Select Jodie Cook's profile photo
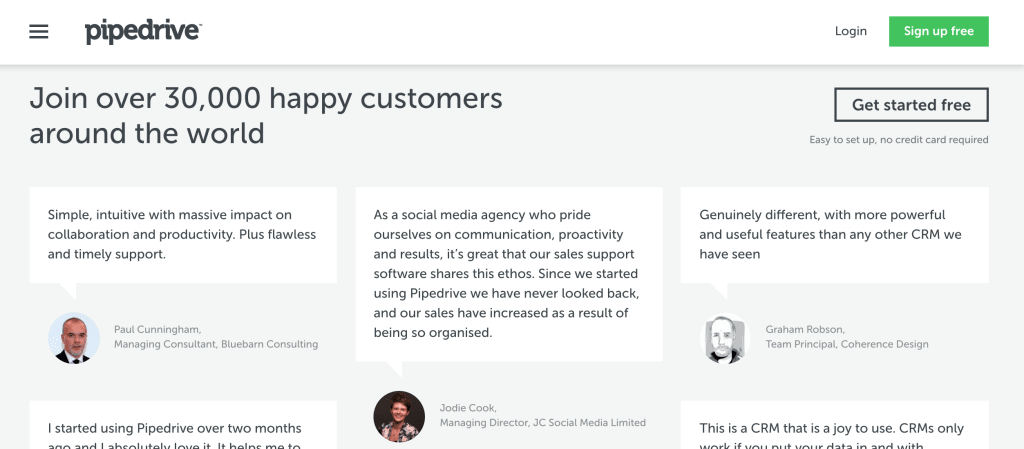The image size is (1024, 449). pos(399,416)
